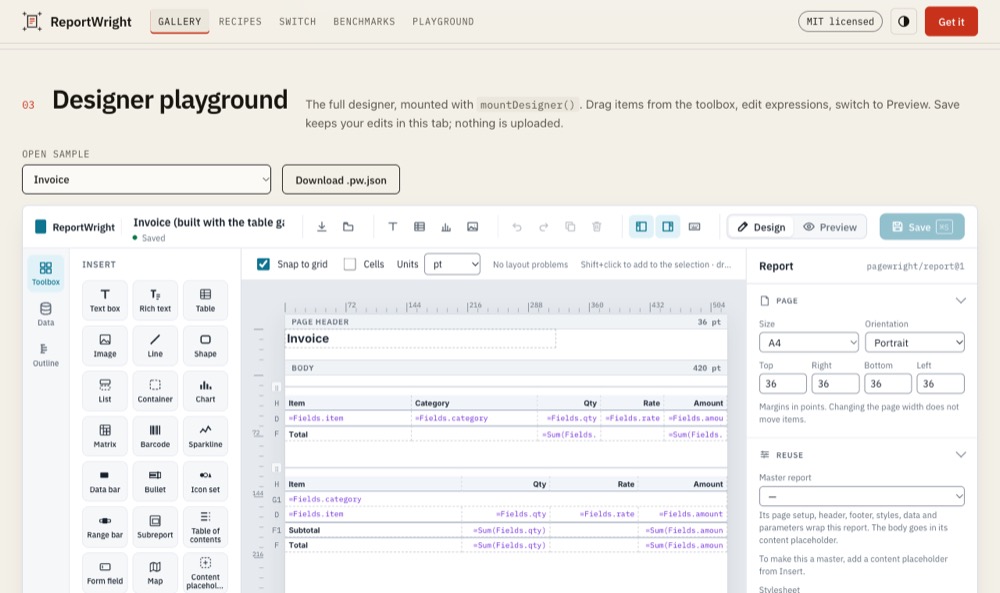Viewport: 1000px width, 593px height.
Task: Click the ReportWright logo link
Action: point(77,22)
